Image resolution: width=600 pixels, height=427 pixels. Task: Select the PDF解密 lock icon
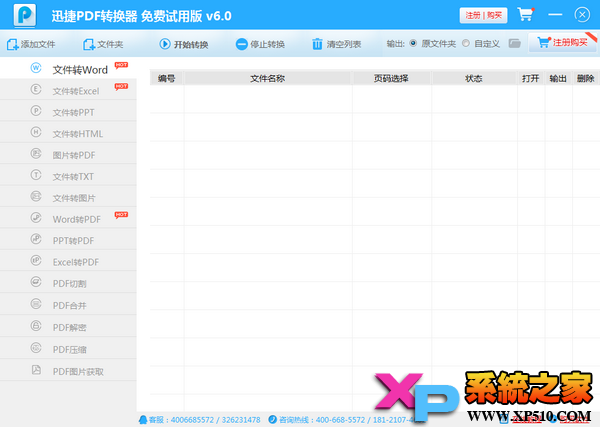pyautogui.click(x=36, y=326)
